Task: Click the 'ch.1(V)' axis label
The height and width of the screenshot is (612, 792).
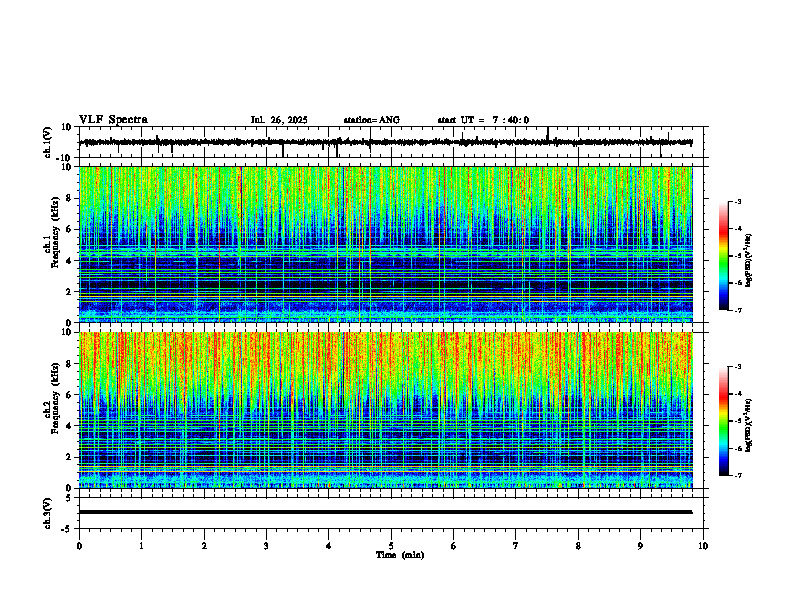Action: coord(48,142)
